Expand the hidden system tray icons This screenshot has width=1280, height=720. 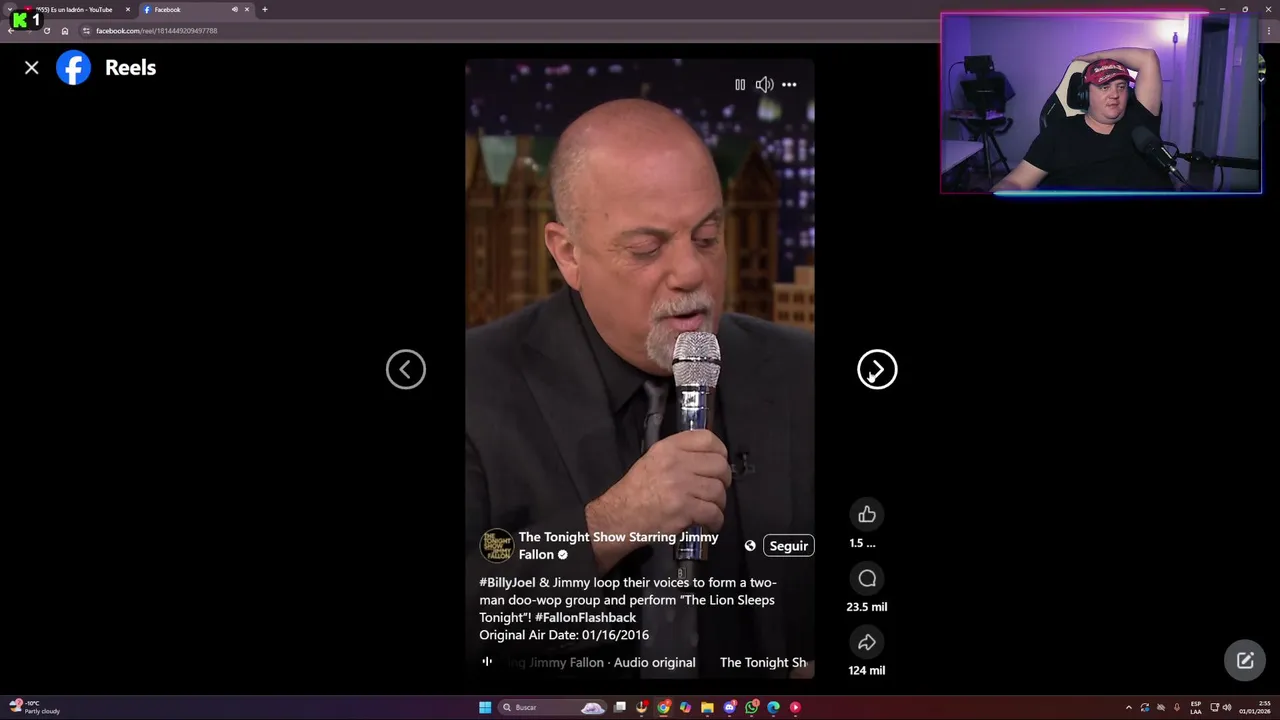click(1129, 707)
